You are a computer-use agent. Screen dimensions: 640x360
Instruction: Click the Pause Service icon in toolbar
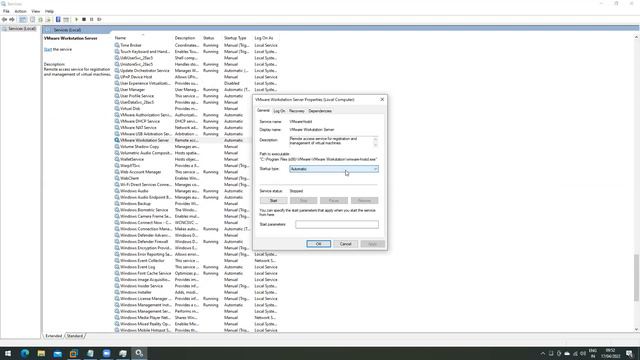click(x=91, y=20)
